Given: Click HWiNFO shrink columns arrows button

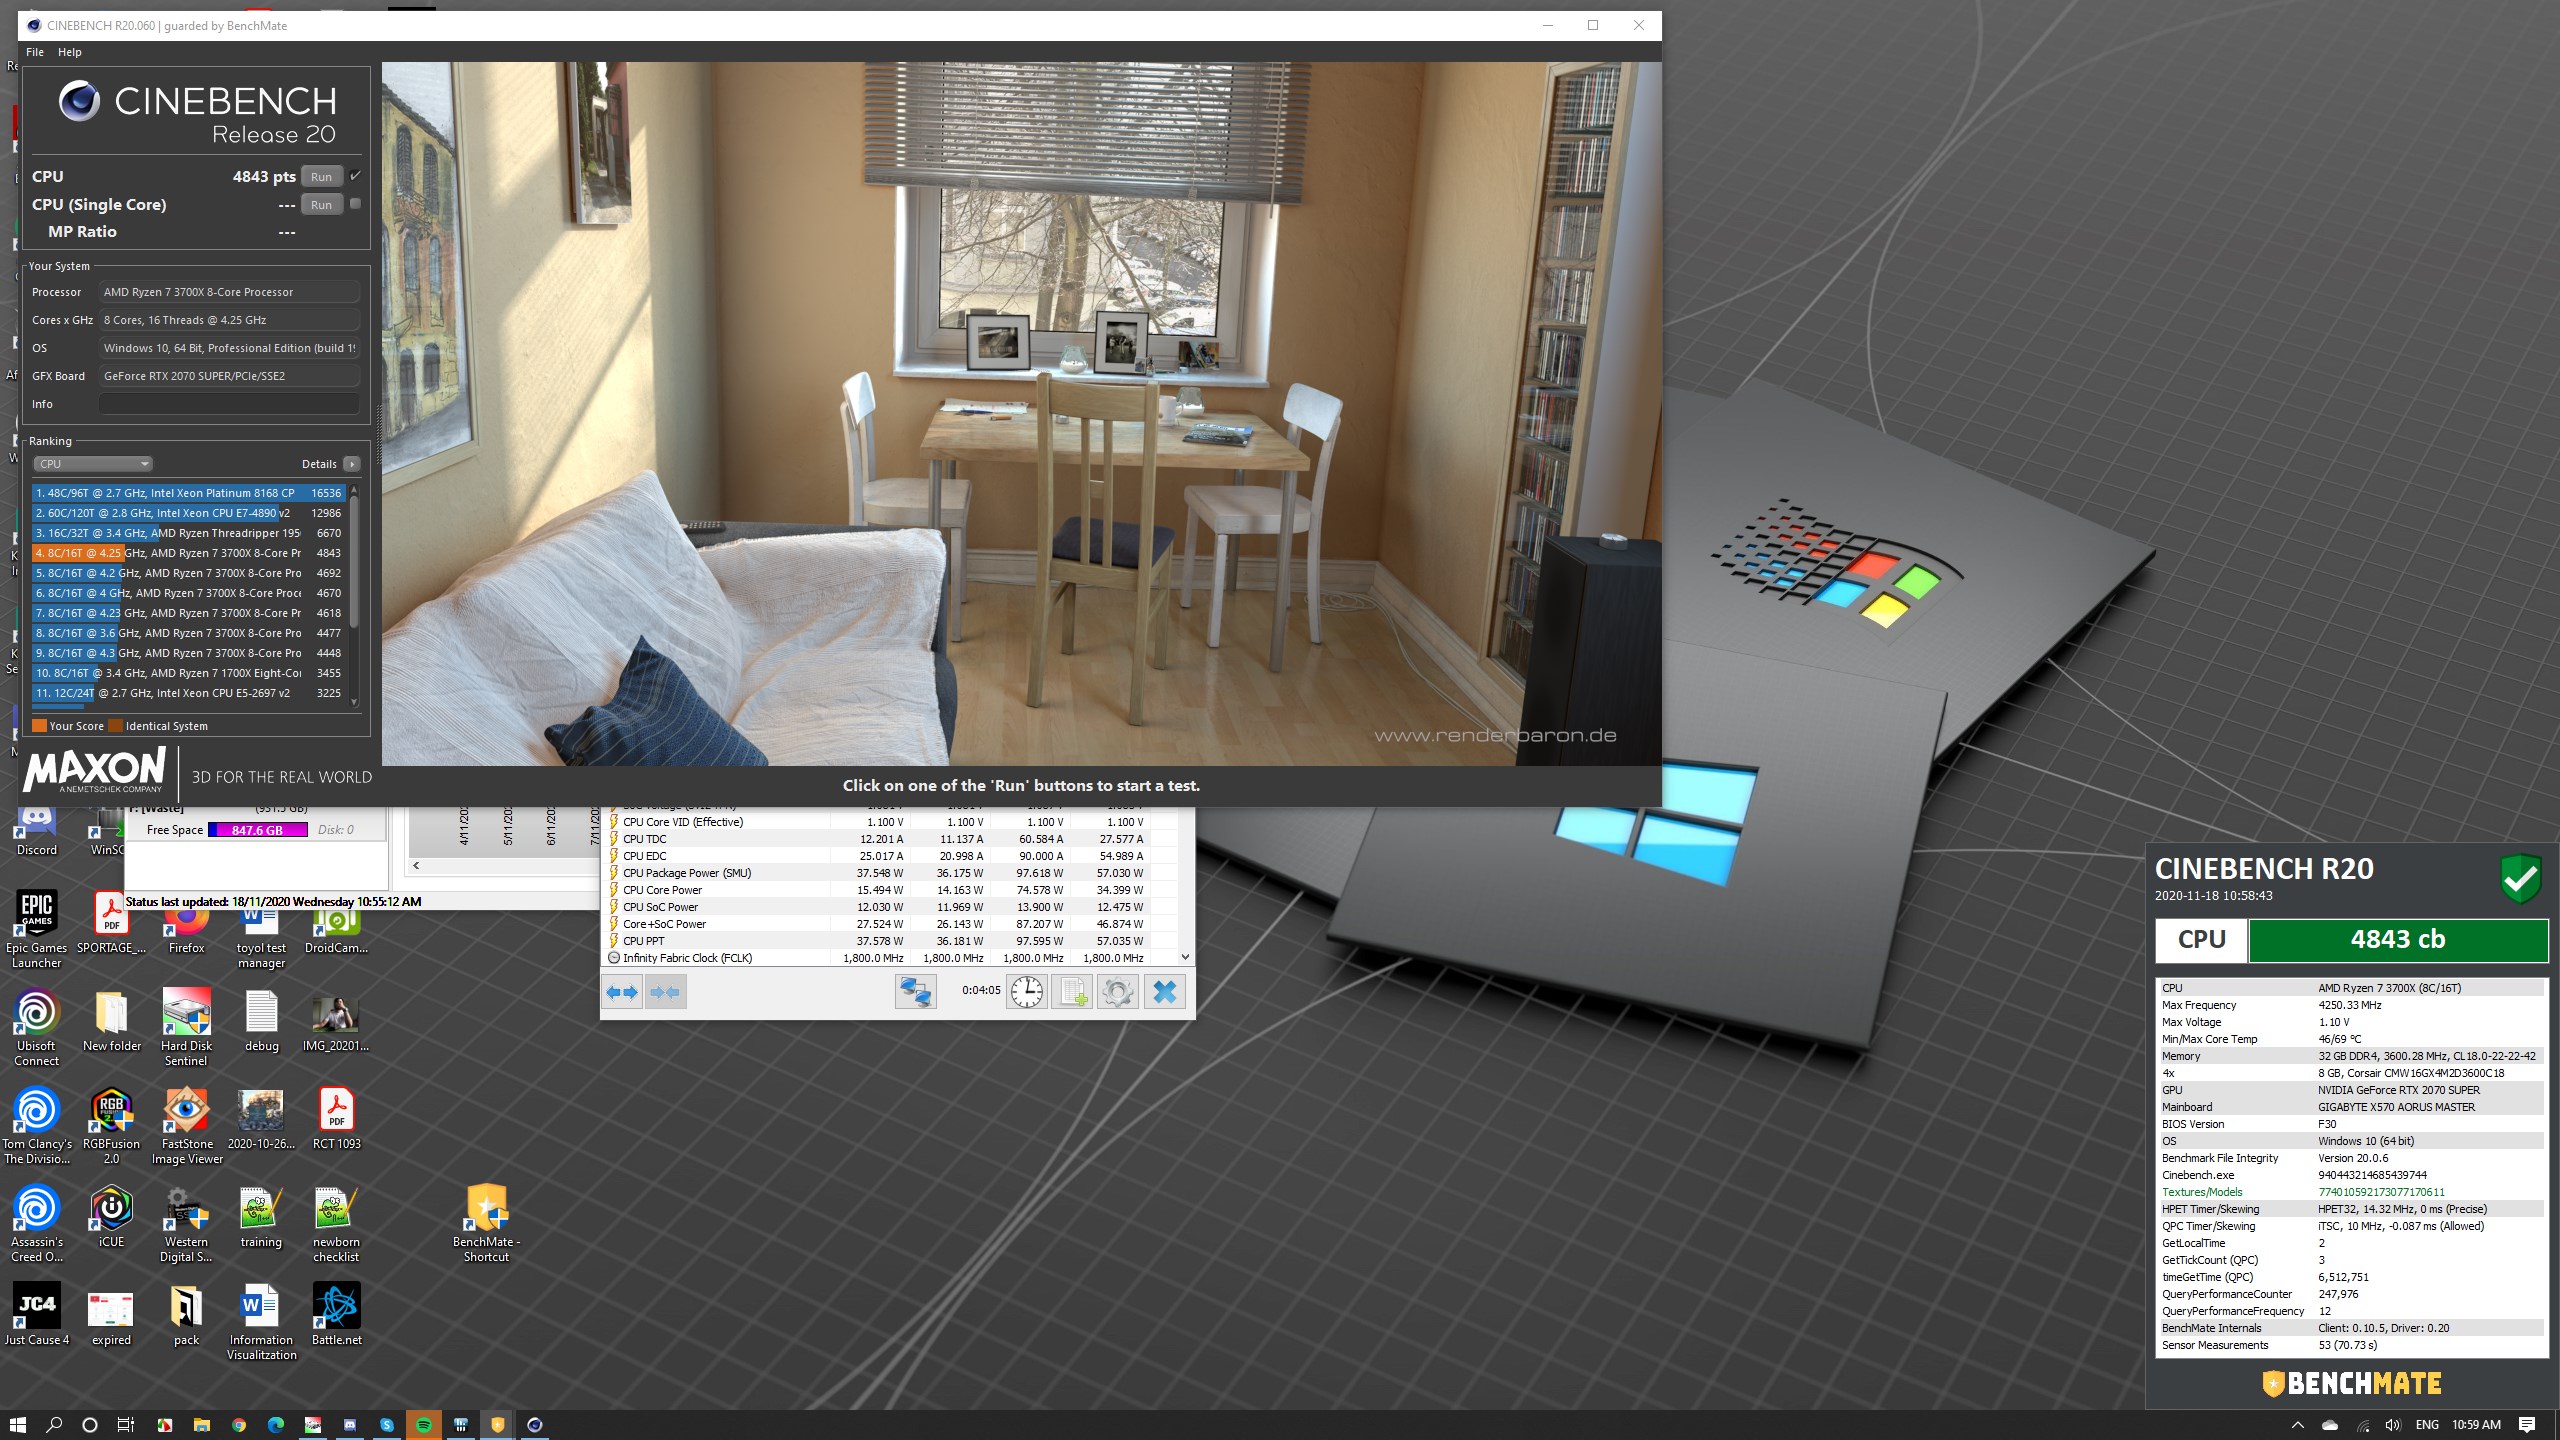Looking at the screenshot, I should (666, 992).
